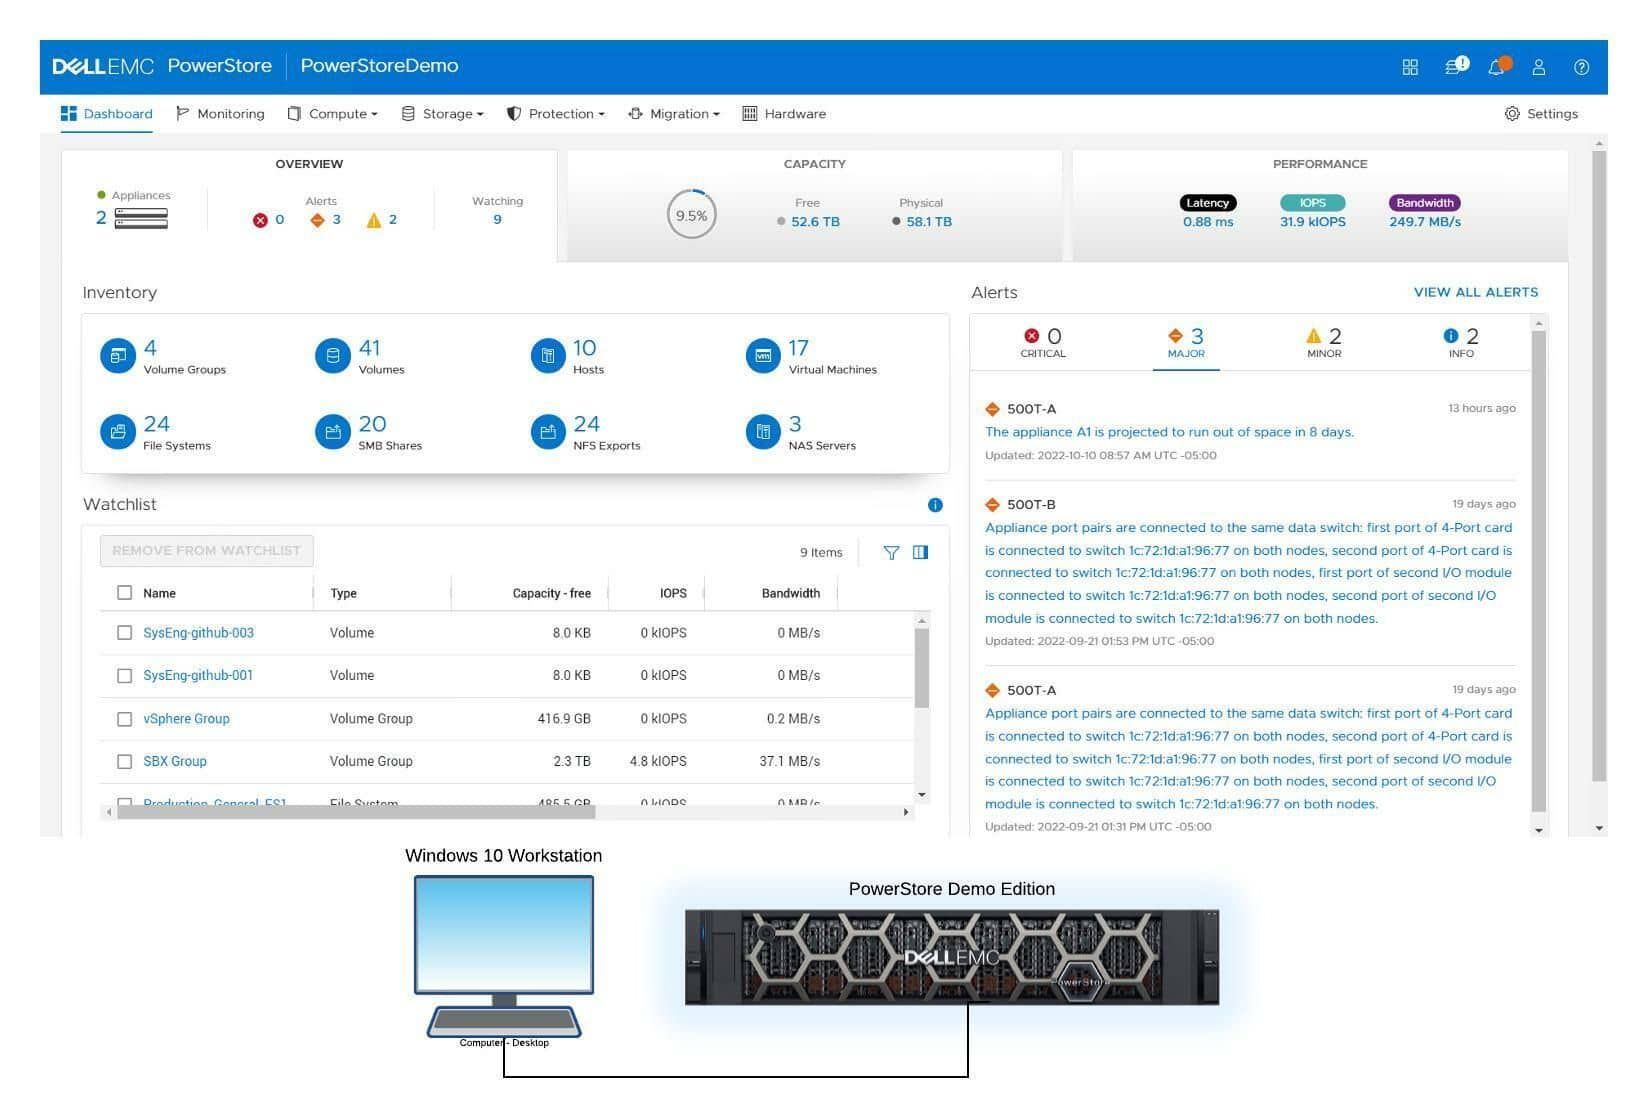Click the IOPS performance badge
Screen dimensions: 1648x1118
point(1312,203)
